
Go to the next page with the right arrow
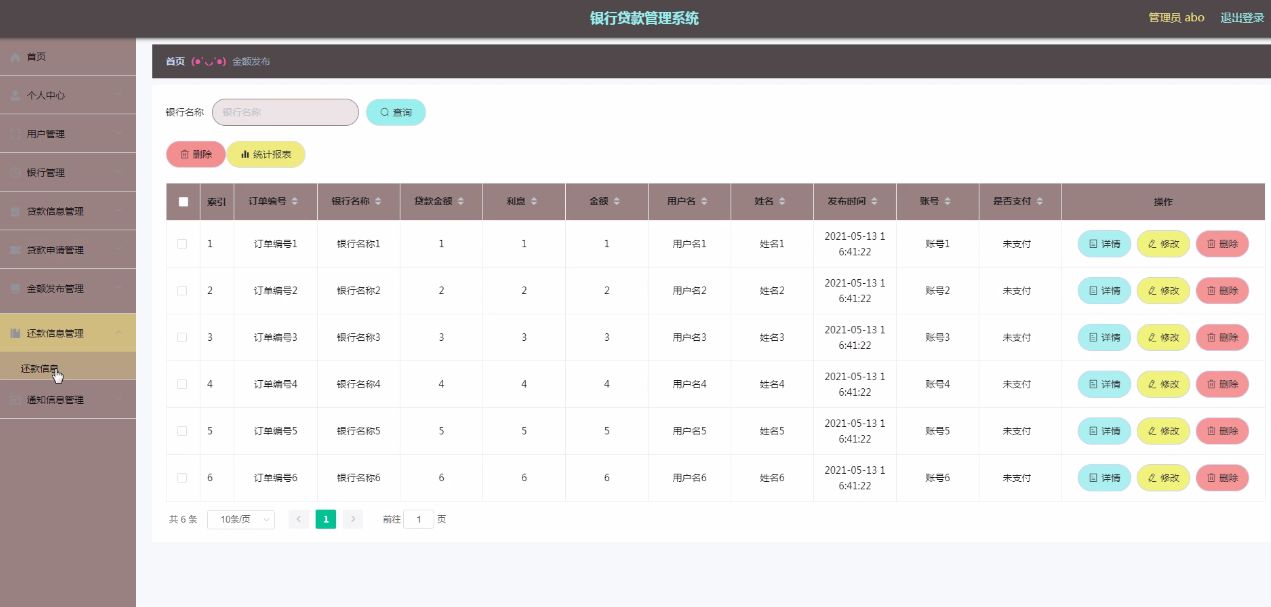pyautogui.click(x=353, y=519)
